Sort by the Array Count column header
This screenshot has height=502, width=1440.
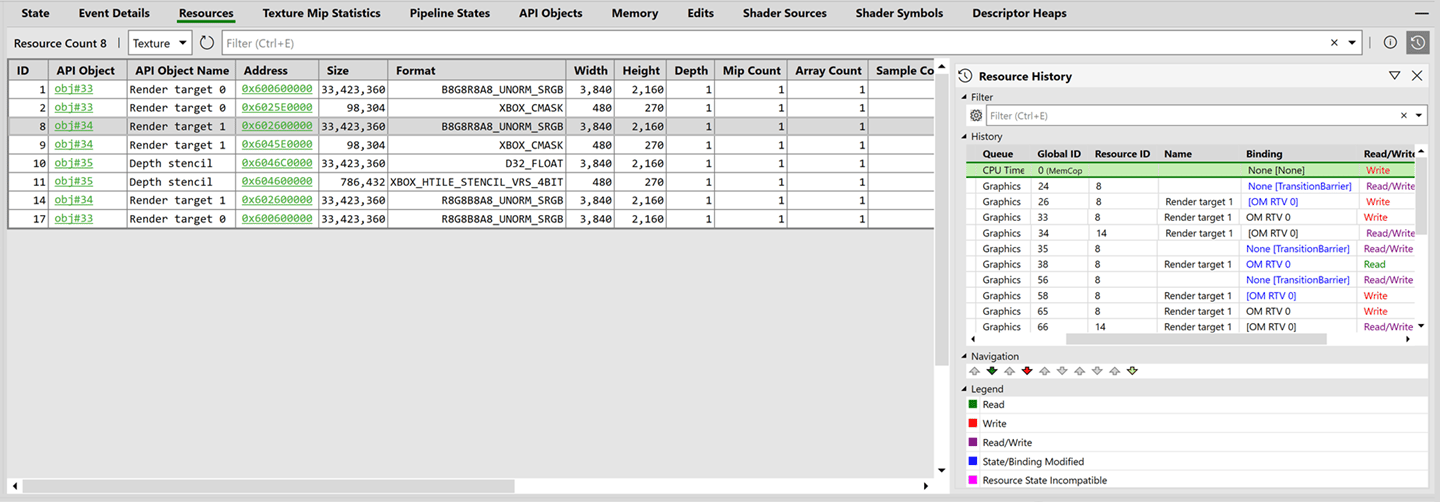pyautogui.click(x=828, y=70)
